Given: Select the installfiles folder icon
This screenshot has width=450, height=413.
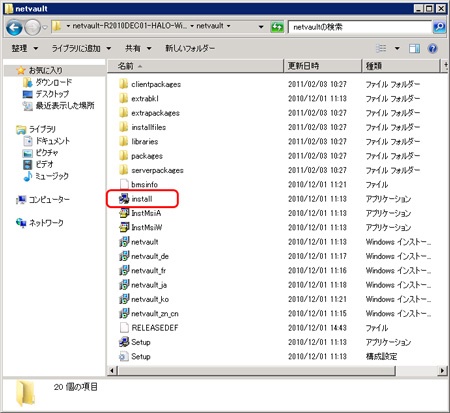Looking at the screenshot, I should click(124, 127).
